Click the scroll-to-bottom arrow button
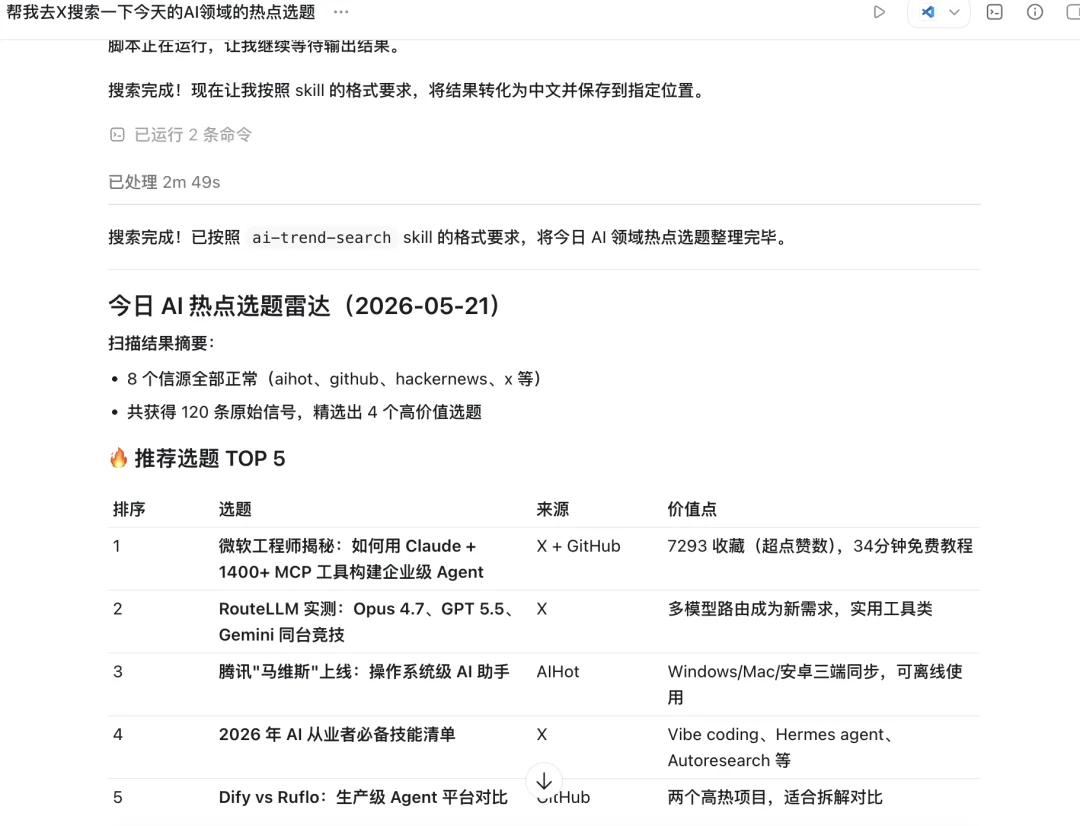Viewport: 1080px width, 826px height. [x=544, y=781]
